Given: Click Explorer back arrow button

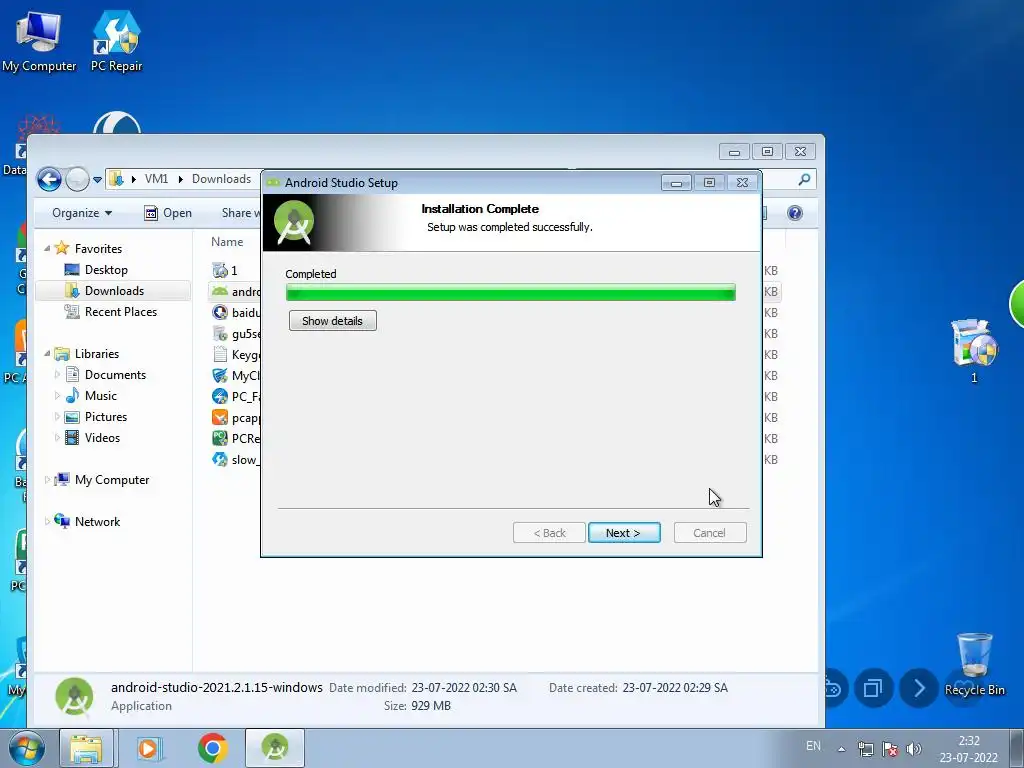Looking at the screenshot, I should [49, 179].
